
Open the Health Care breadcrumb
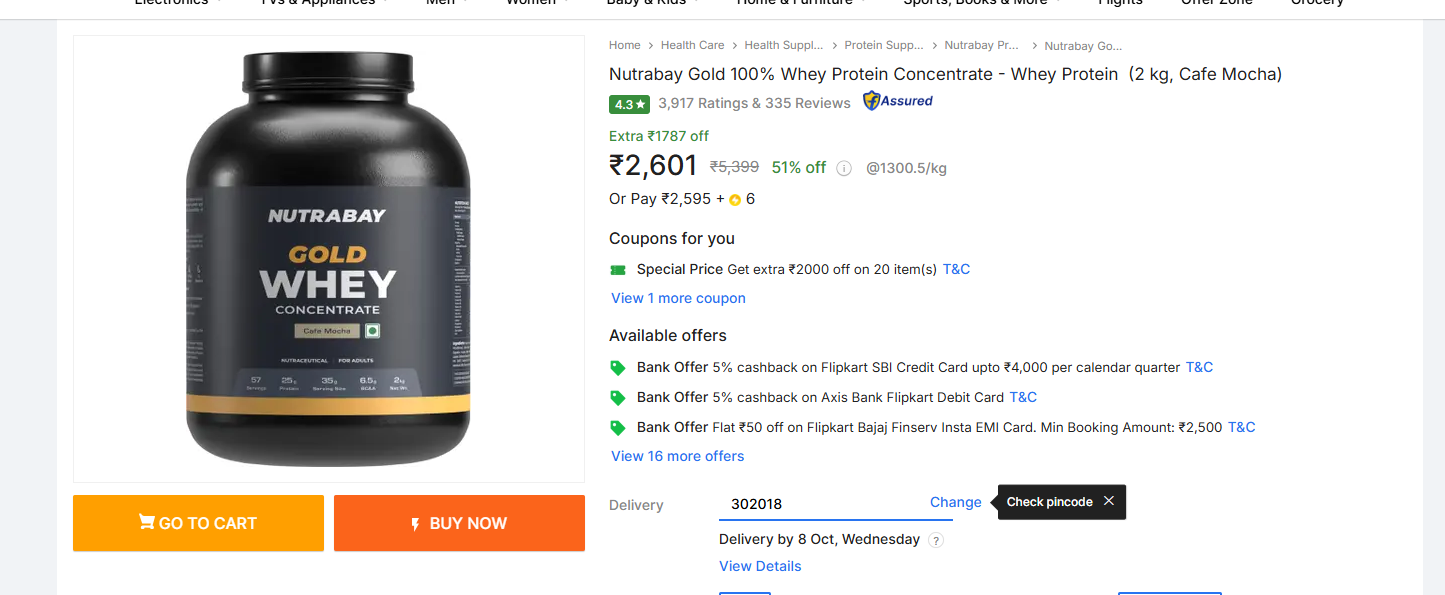[x=692, y=45]
